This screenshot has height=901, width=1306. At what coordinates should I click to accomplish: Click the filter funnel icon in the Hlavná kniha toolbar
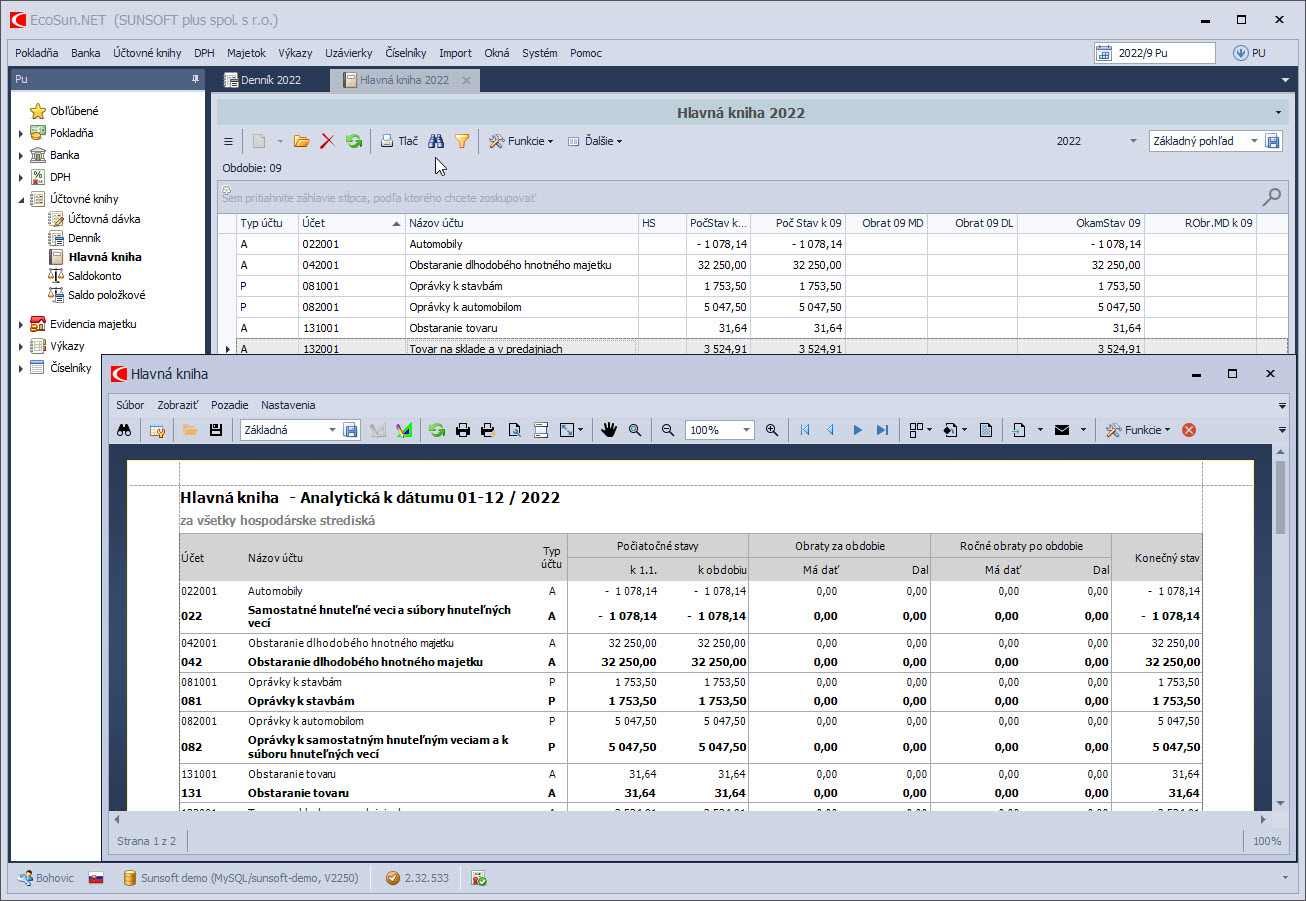[x=462, y=142]
